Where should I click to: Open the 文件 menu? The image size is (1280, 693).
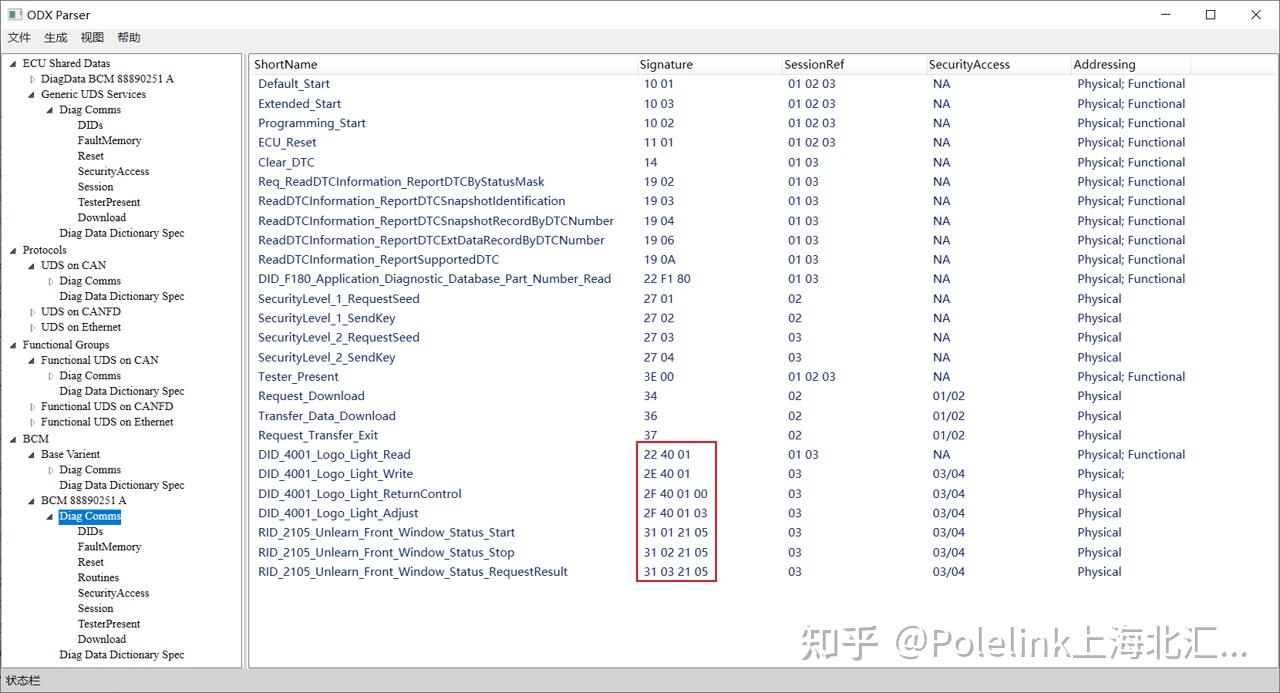coord(18,37)
